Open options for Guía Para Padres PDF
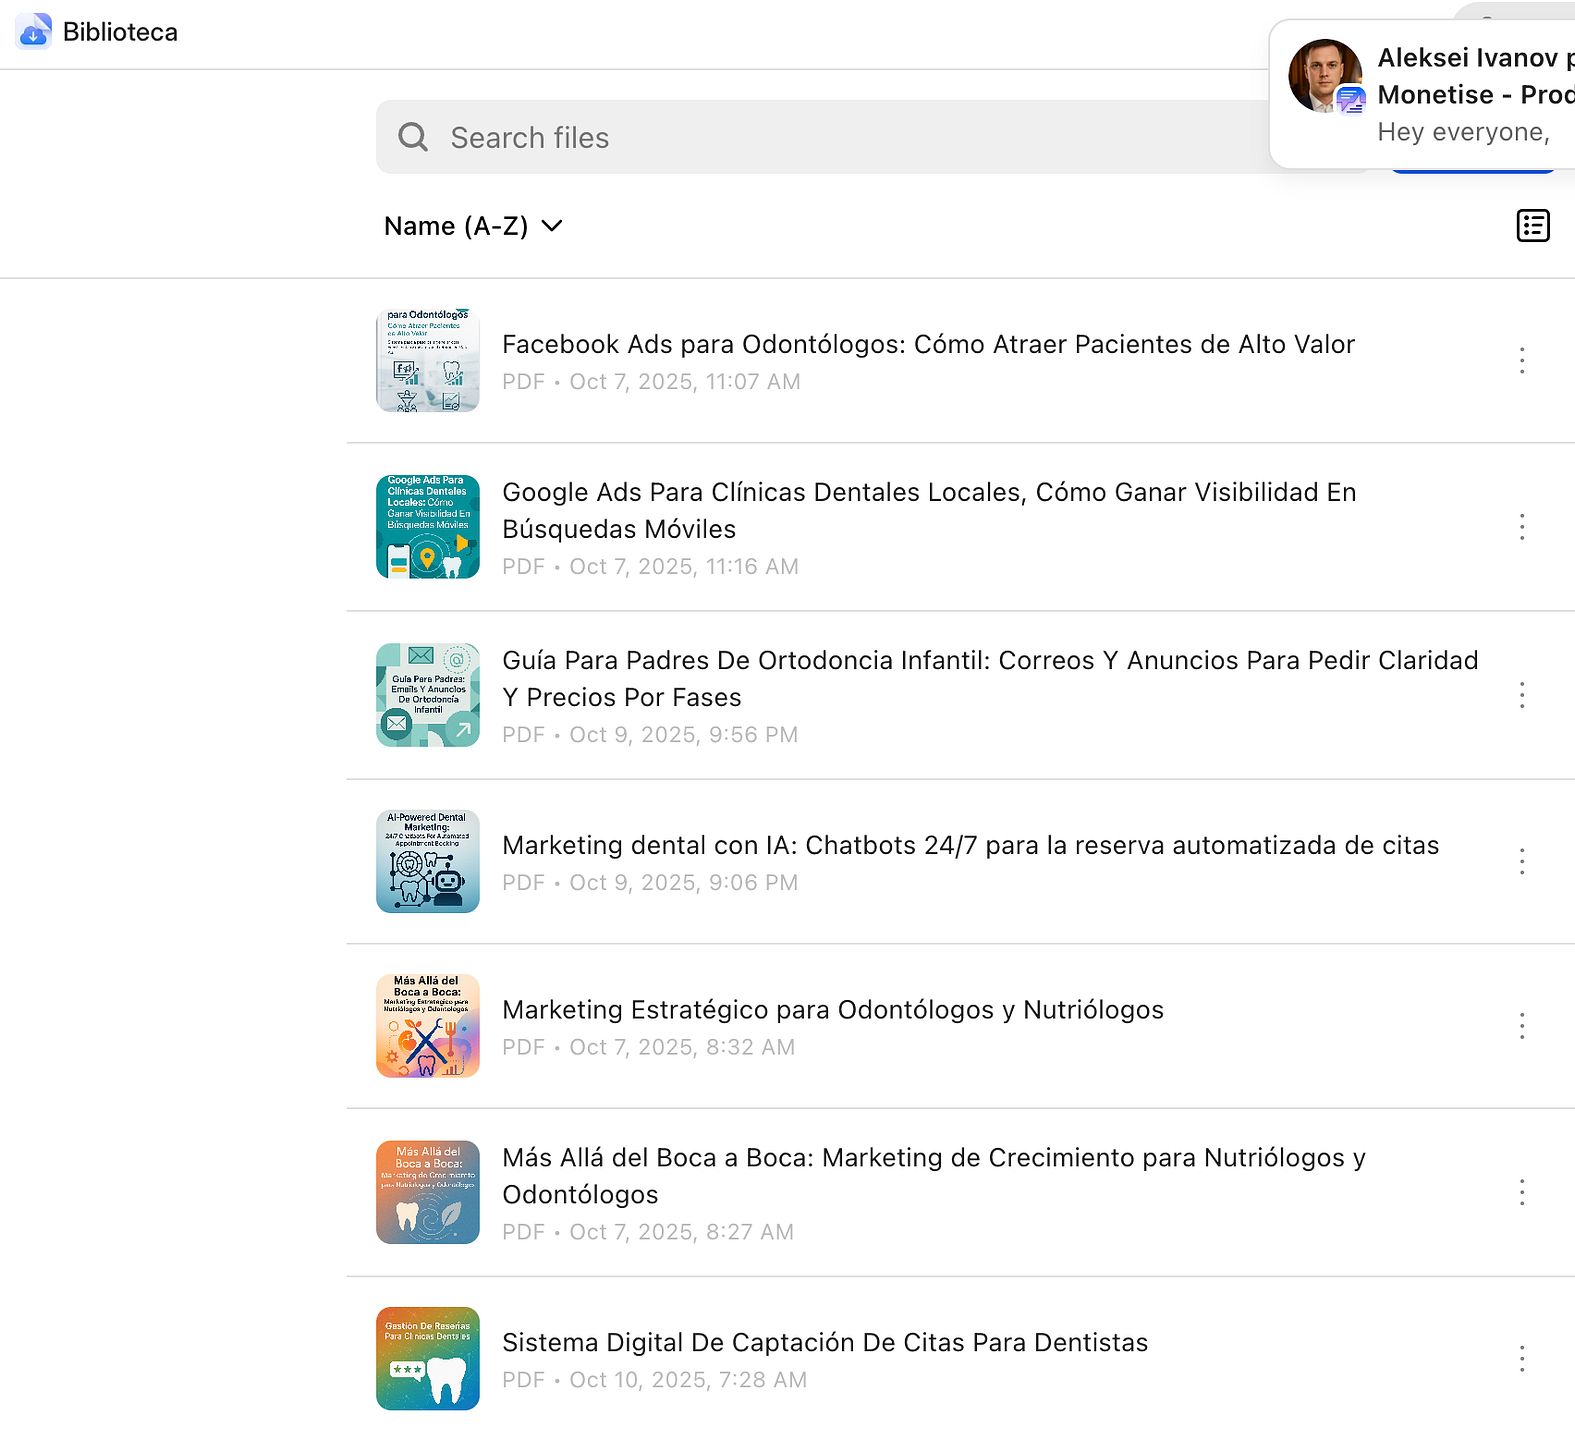1575x1440 pixels. pos(1522,695)
